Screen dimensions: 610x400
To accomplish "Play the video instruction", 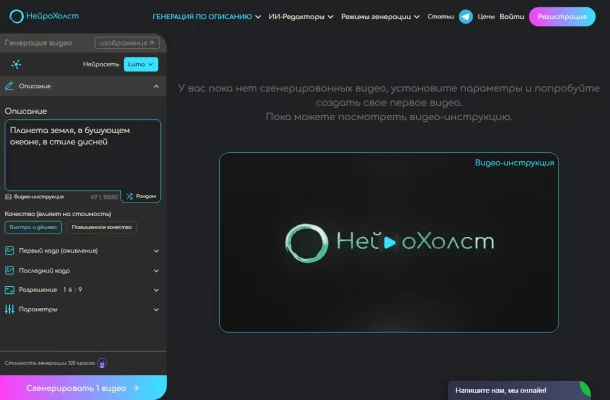I will coord(389,242).
